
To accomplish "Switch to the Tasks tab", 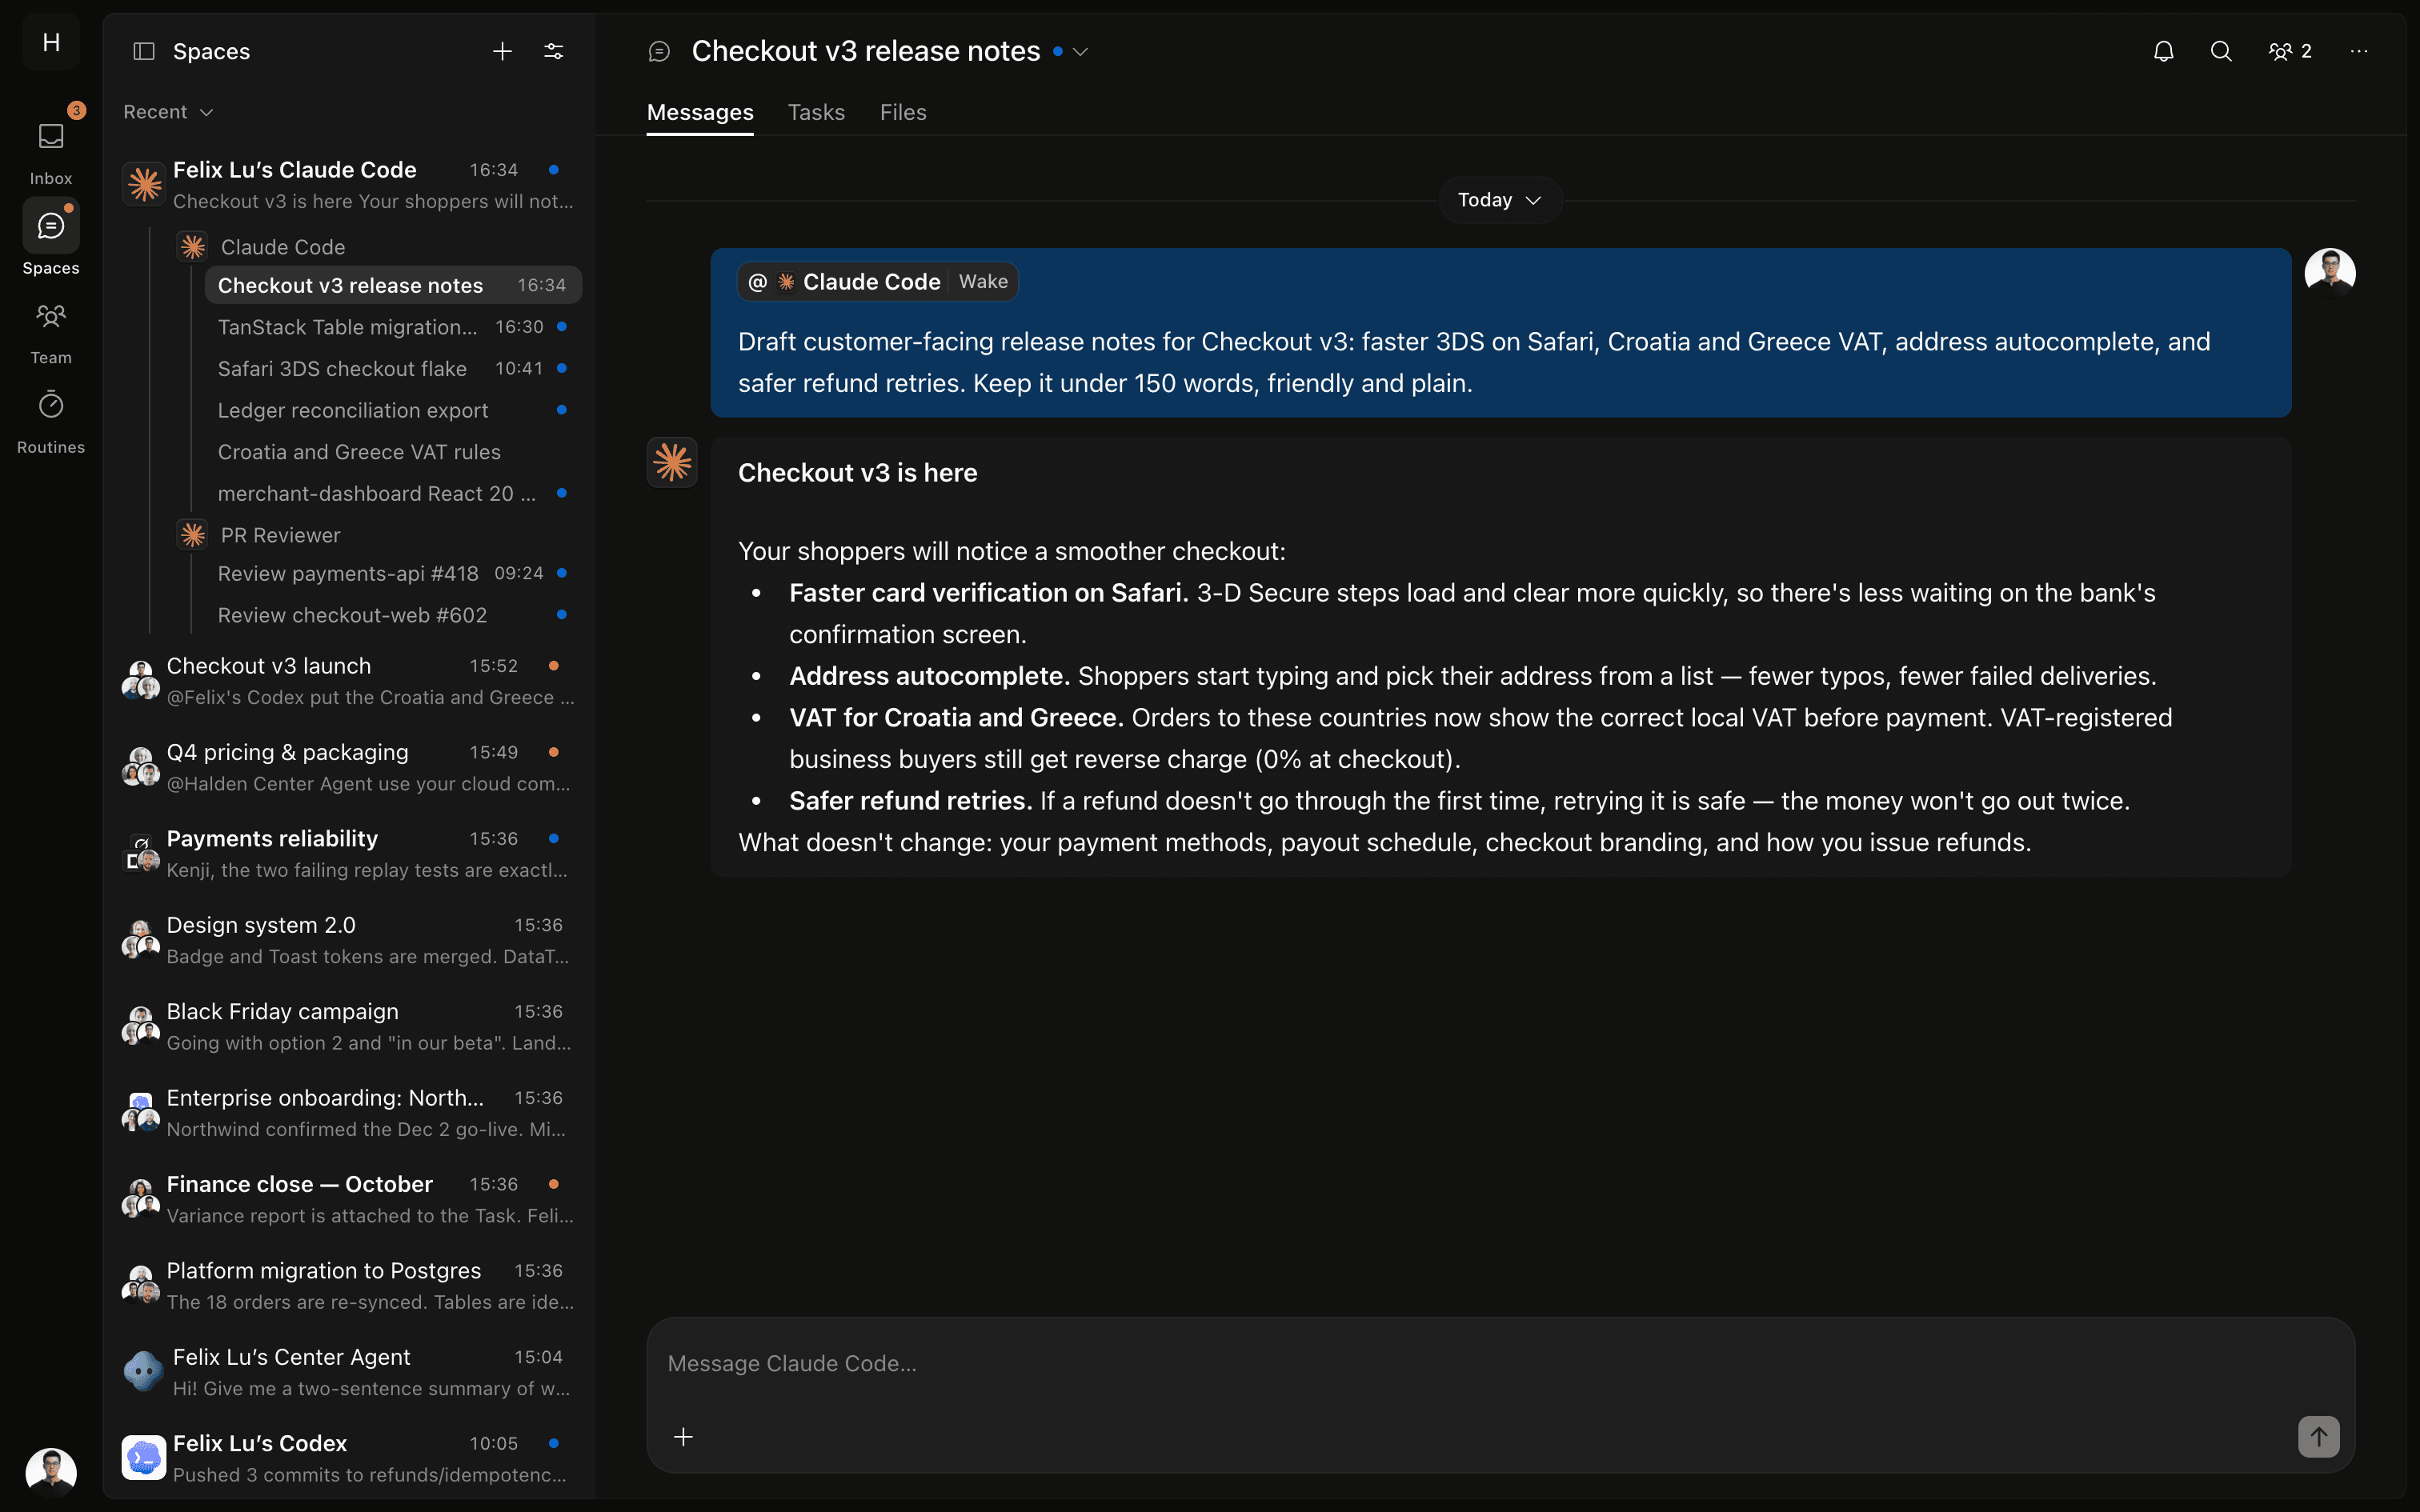I will (x=816, y=112).
